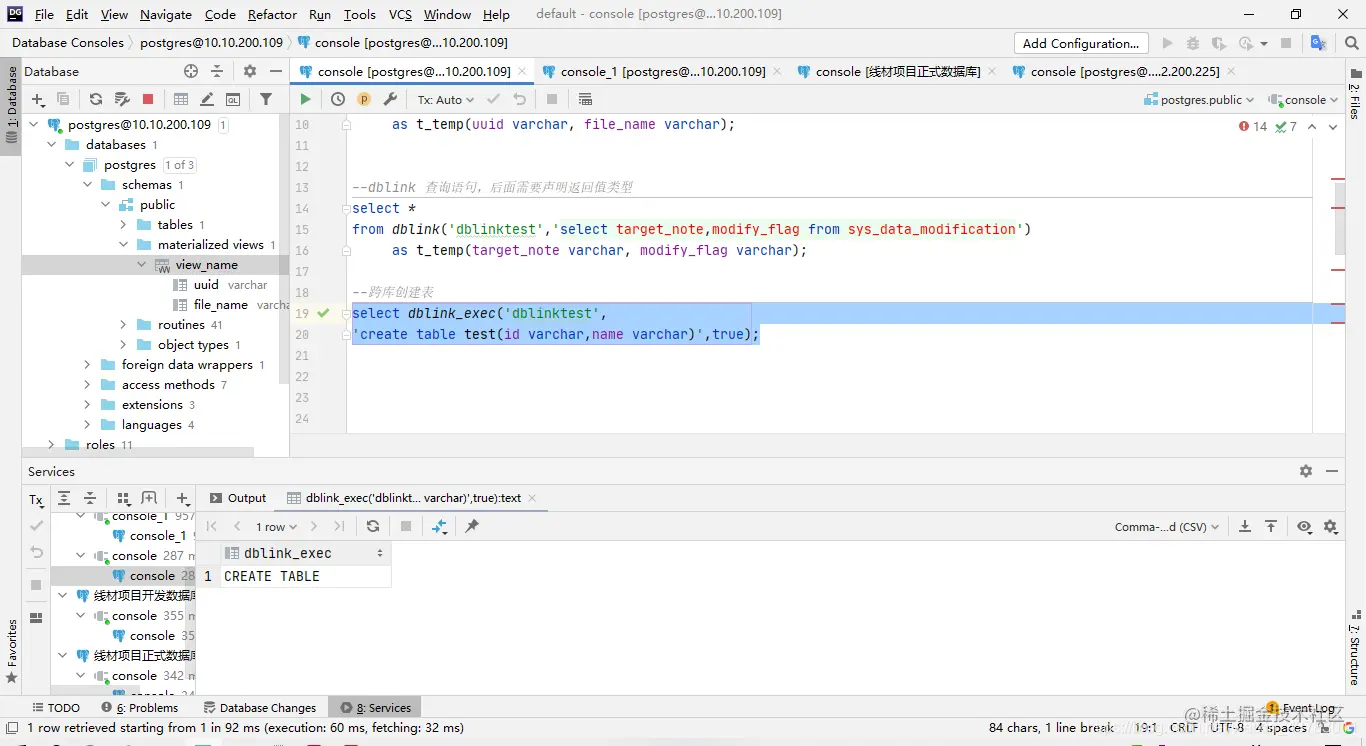
Task: Click the CREATE TABLE result cell
Action: pos(305,576)
